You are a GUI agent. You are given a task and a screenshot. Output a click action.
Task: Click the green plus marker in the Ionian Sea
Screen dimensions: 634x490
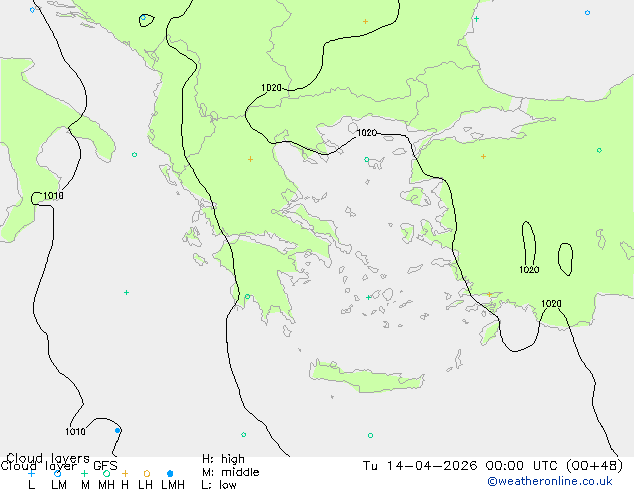(126, 292)
